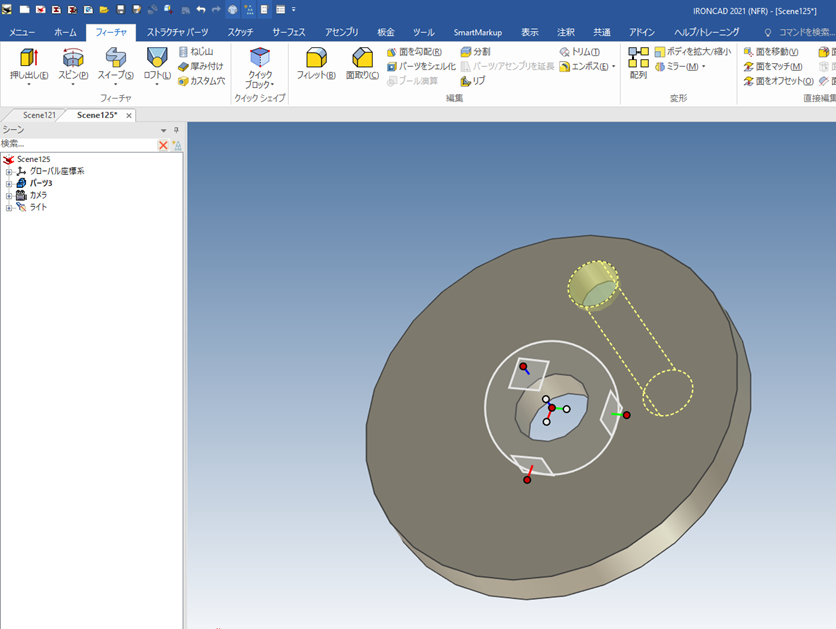Viewport: 836px width, 629px height.
Task: Clear the scene search with red X
Action: [x=163, y=145]
